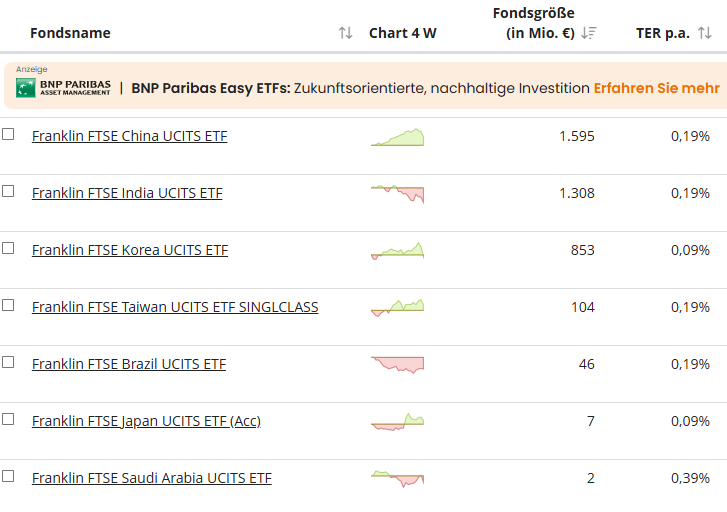Screen dimensions: 727x512
Task: Open the Franklin FTSE India 4-week chart
Action: click(x=397, y=194)
